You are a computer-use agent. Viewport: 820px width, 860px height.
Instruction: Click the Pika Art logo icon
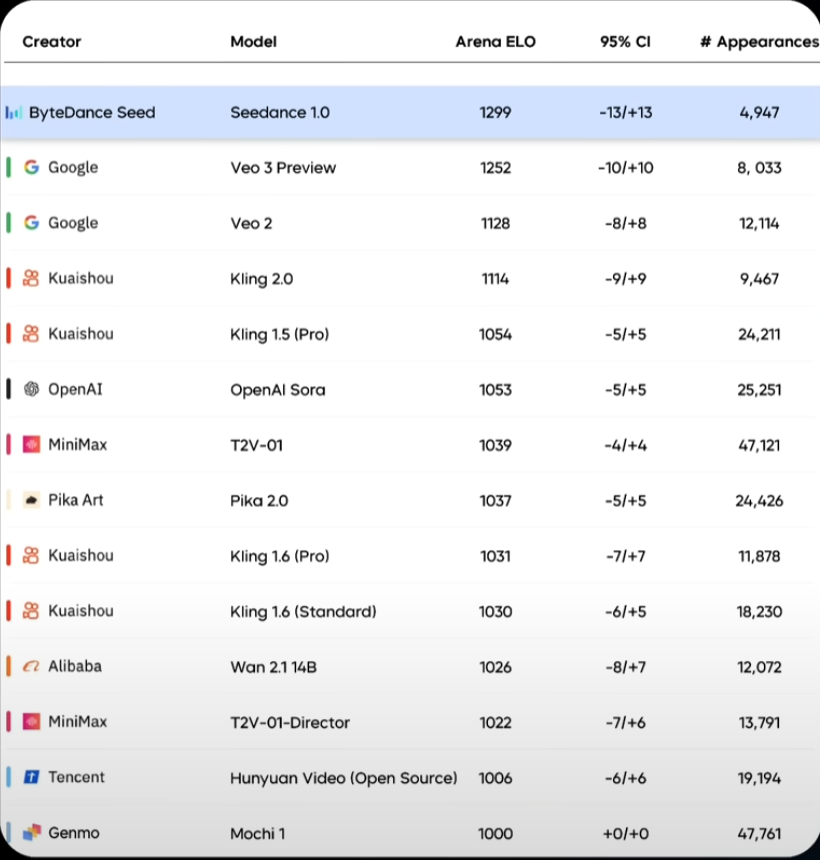click(x=31, y=500)
